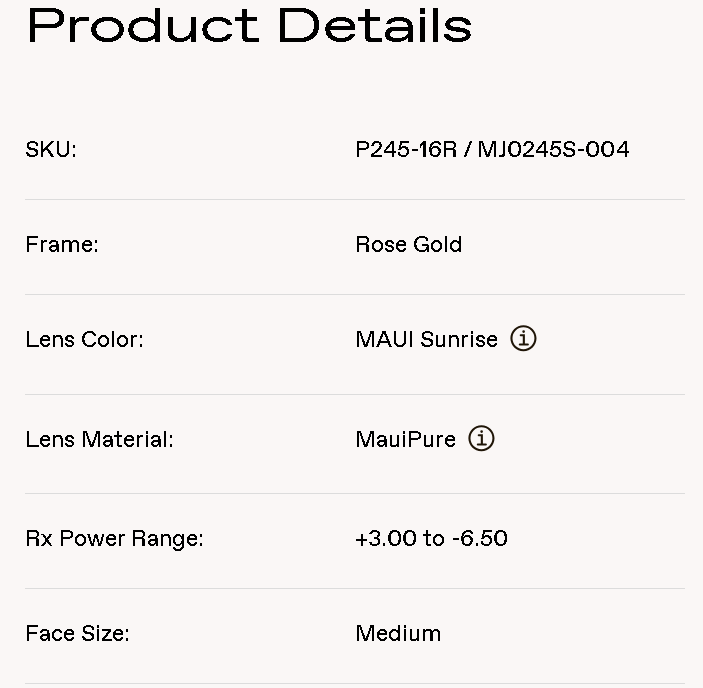This screenshot has height=688, width=703.
Task: Click the SKU label
Action: [51, 150]
